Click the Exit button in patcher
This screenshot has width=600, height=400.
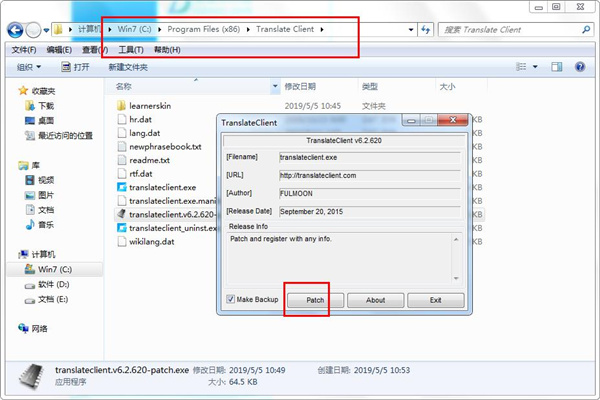click(435, 300)
